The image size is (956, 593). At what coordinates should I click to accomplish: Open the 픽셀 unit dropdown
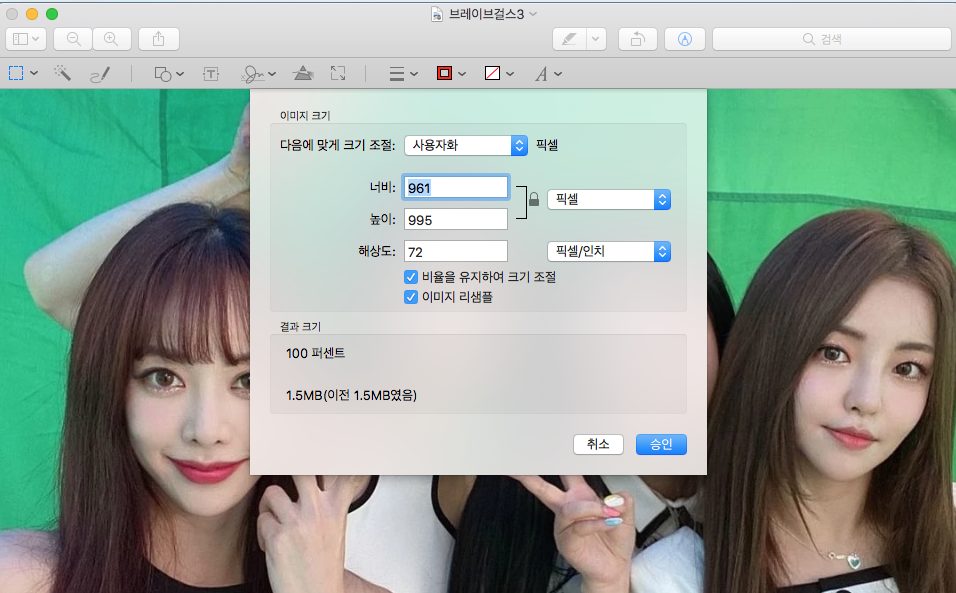[609, 199]
